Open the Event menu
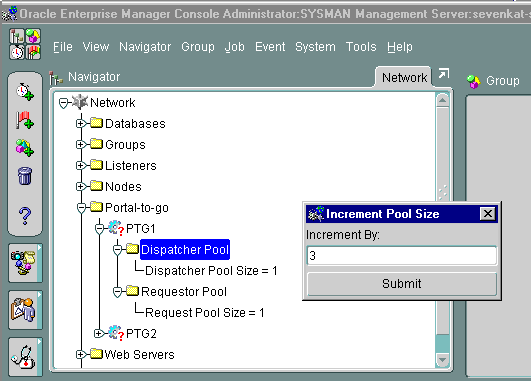Screen dimensions: 531x381 click(270, 47)
